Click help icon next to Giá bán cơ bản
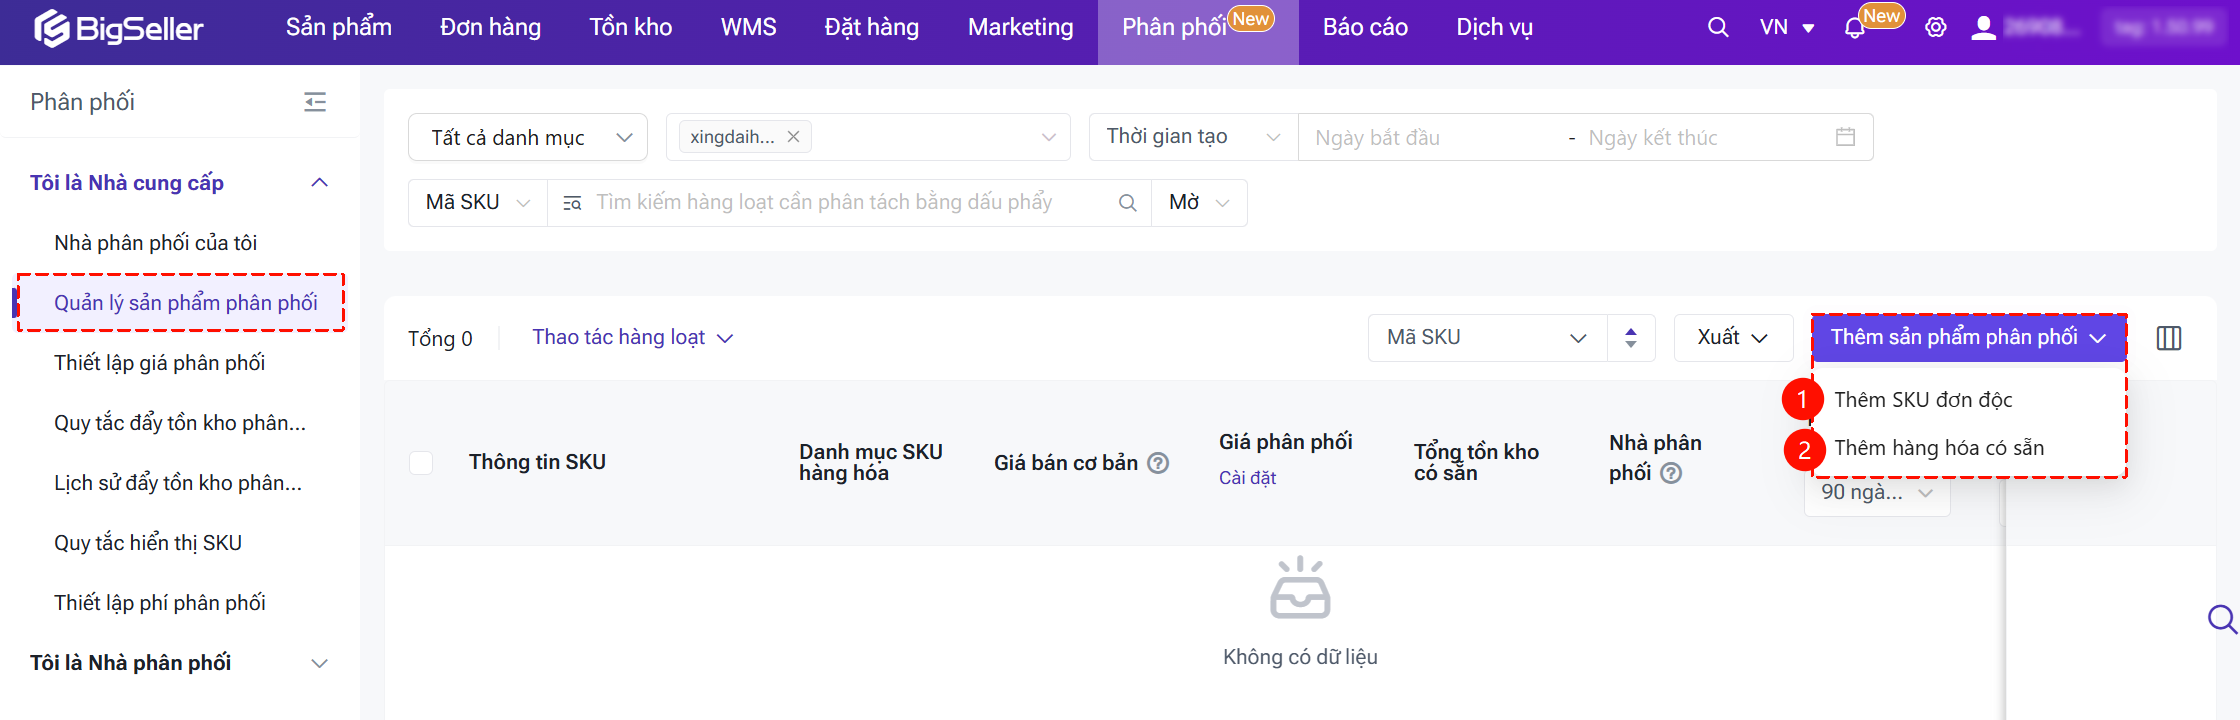 tap(1158, 463)
